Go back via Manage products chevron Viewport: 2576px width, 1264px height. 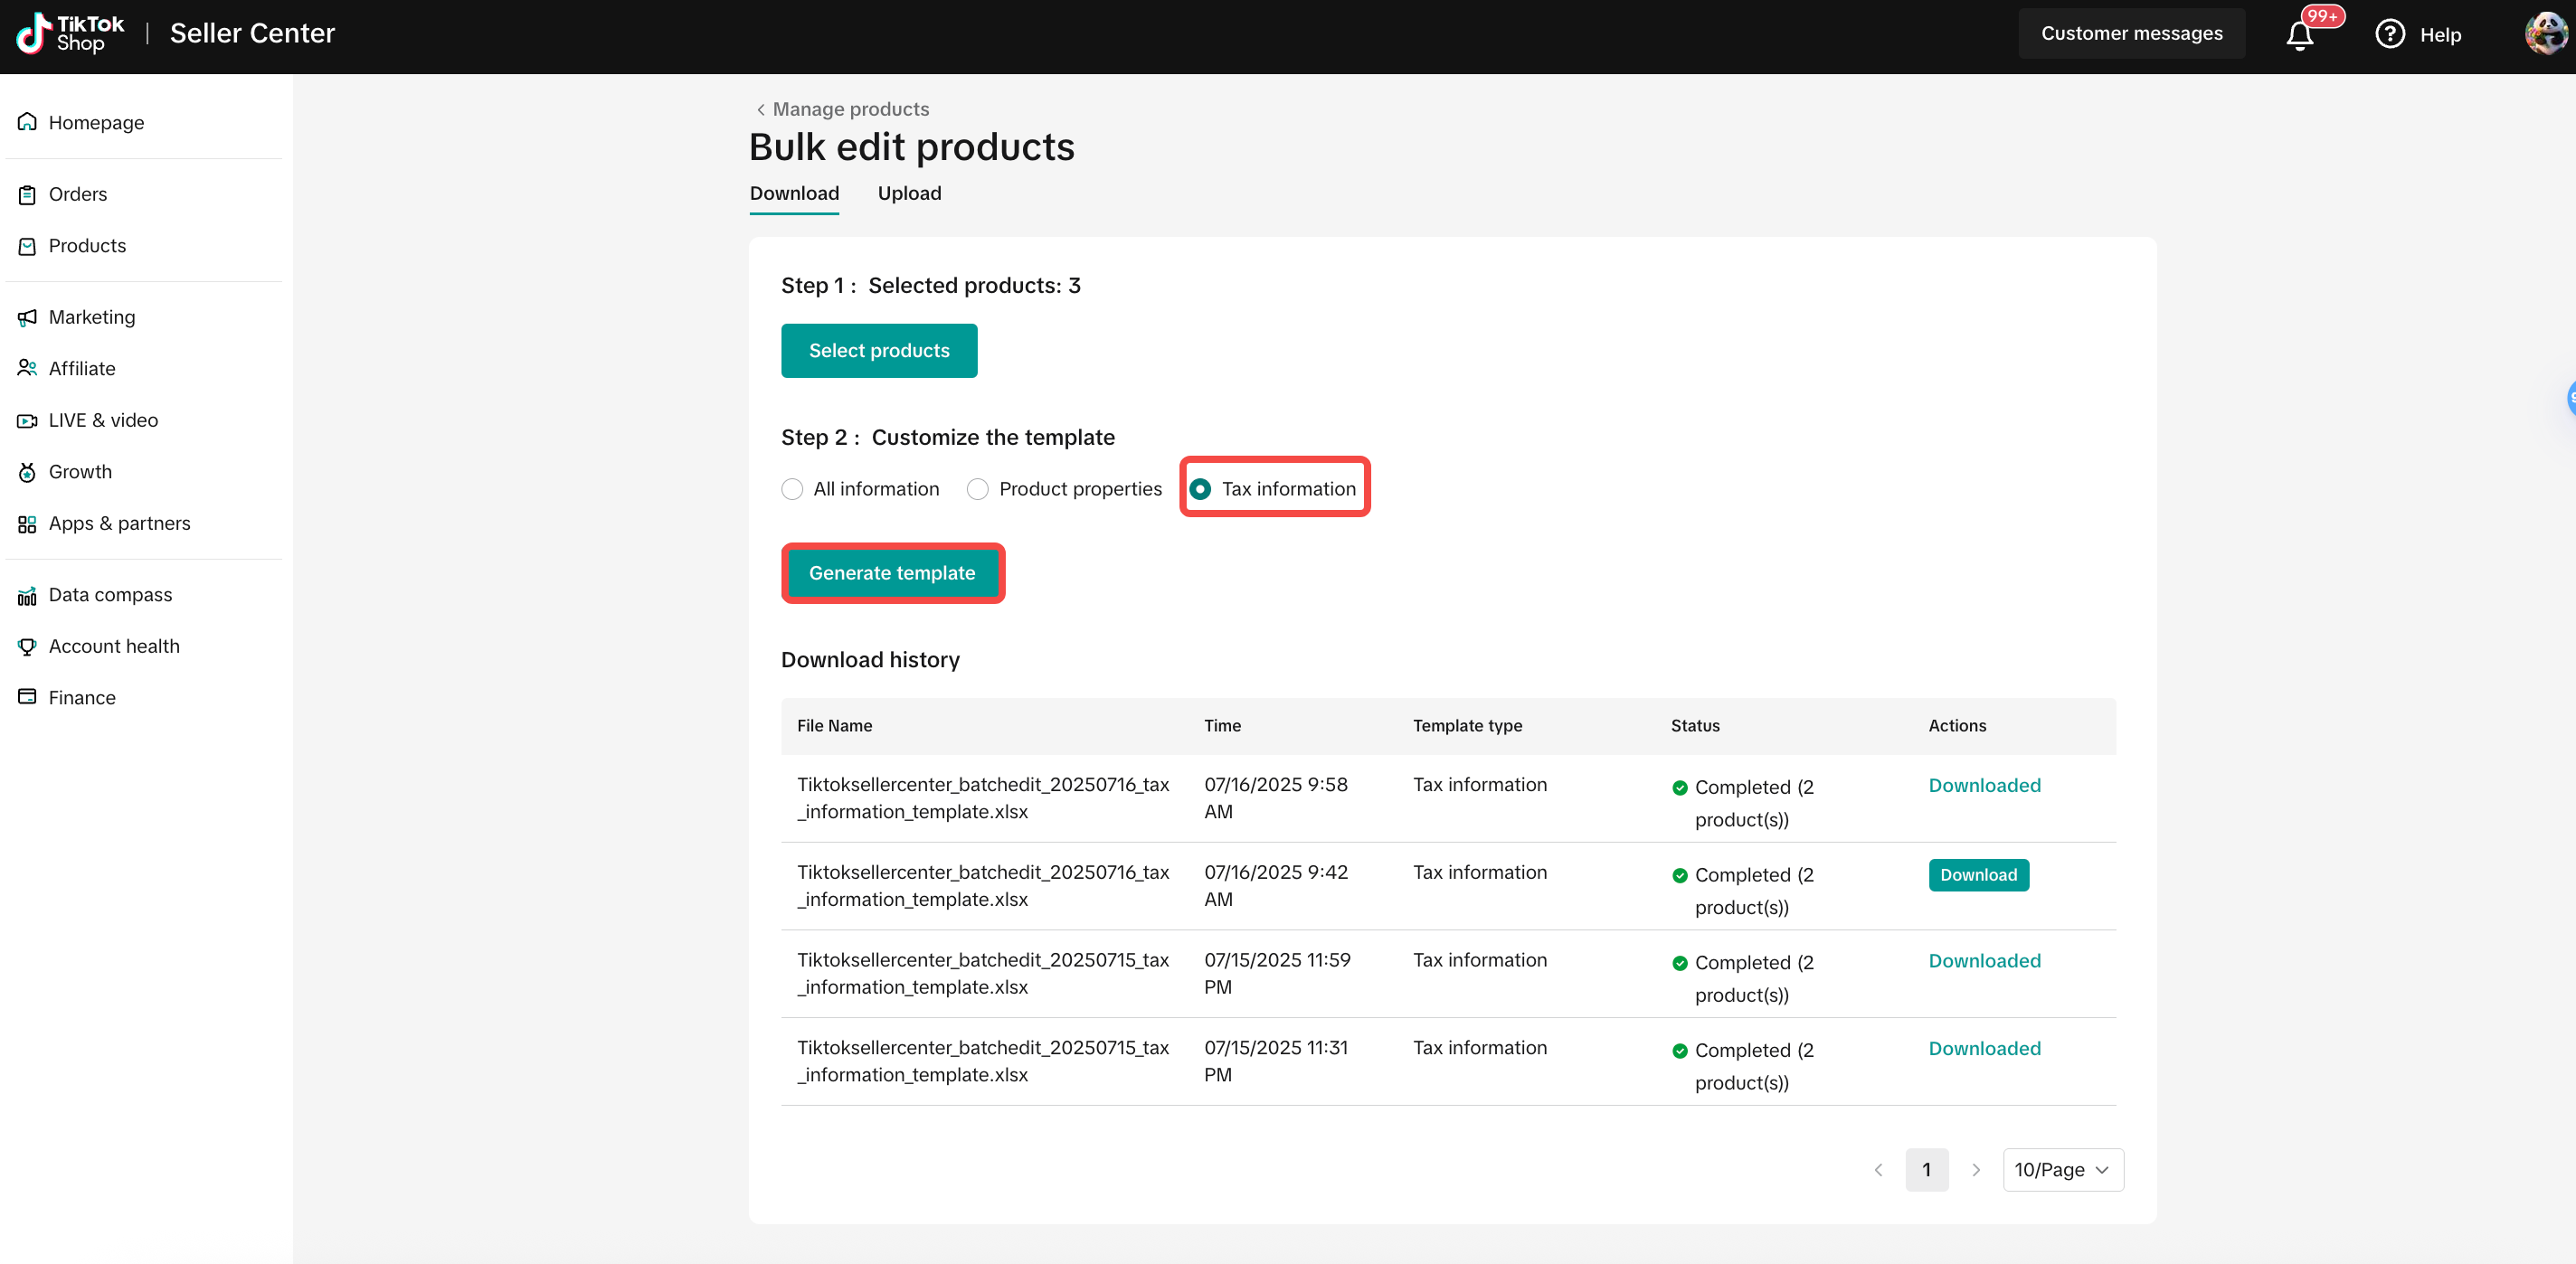[761, 109]
